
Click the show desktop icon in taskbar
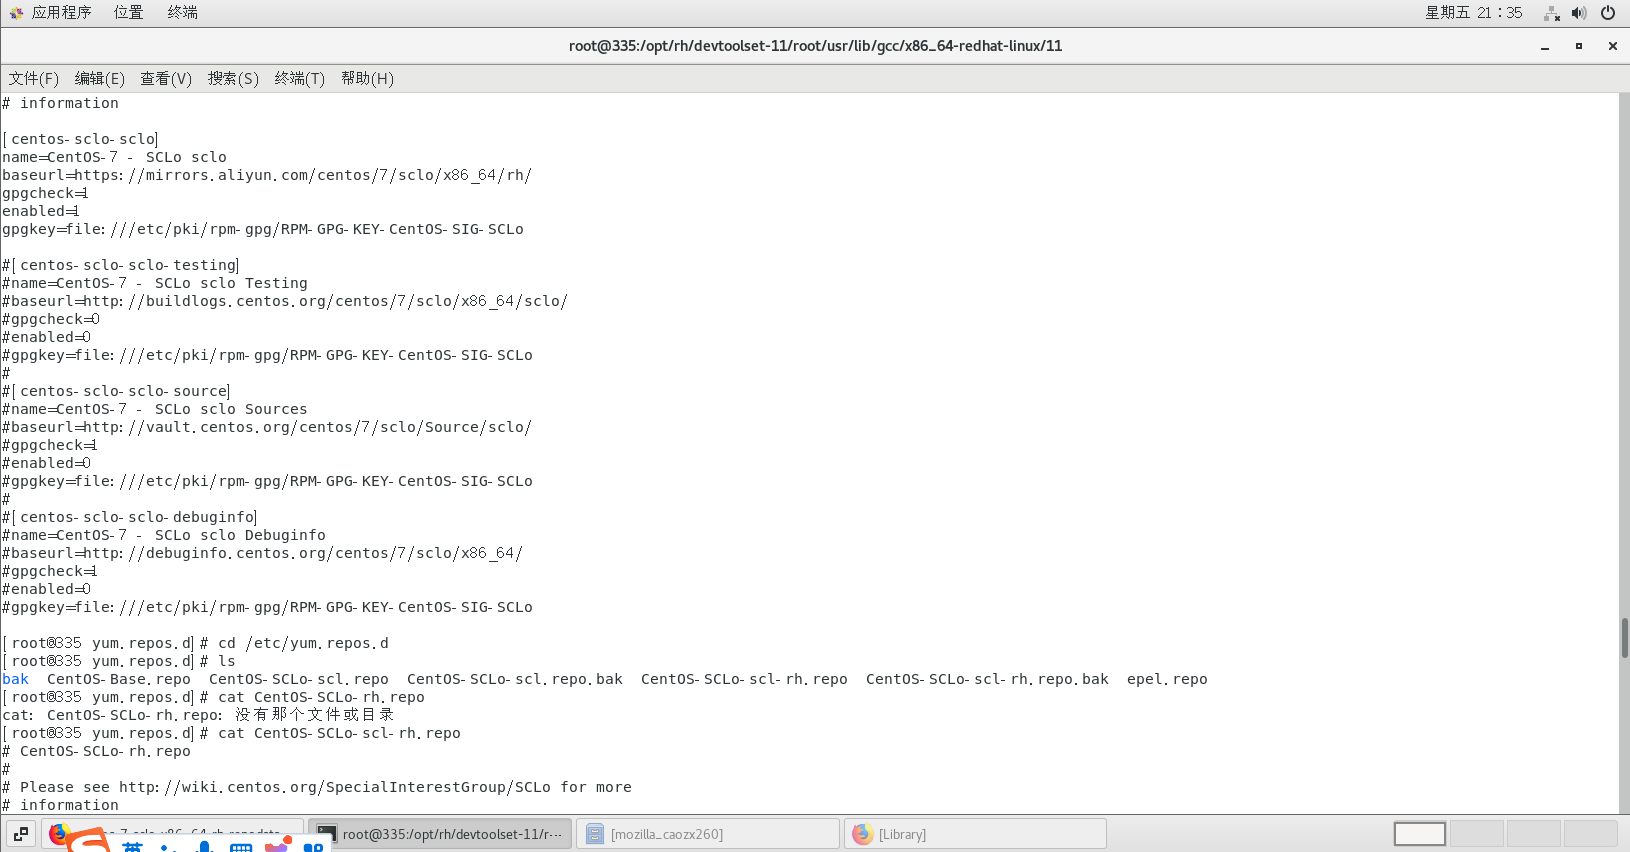21,834
